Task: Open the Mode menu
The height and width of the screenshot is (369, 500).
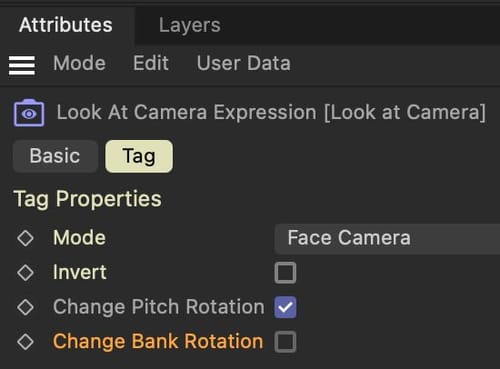Action: click(x=79, y=63)
